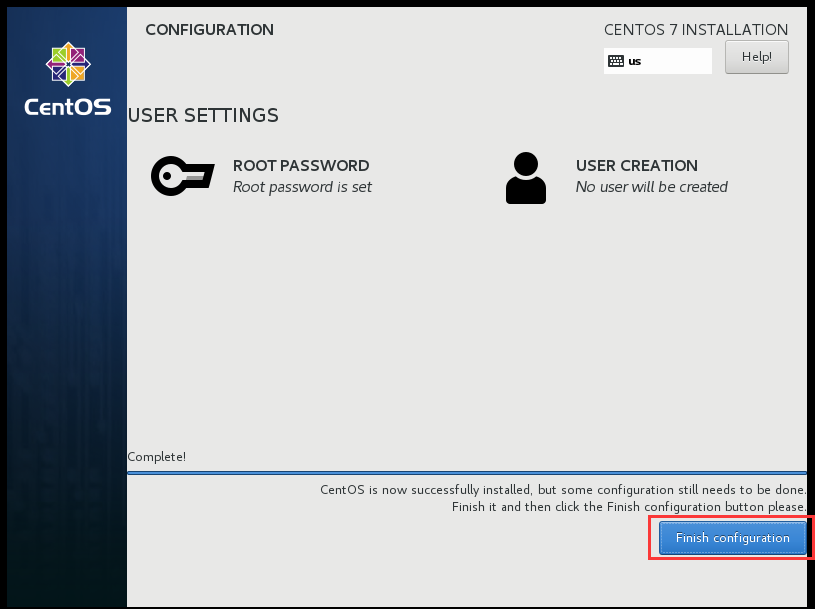
Task: Click the installation progress bar
Action: (467, 473)
